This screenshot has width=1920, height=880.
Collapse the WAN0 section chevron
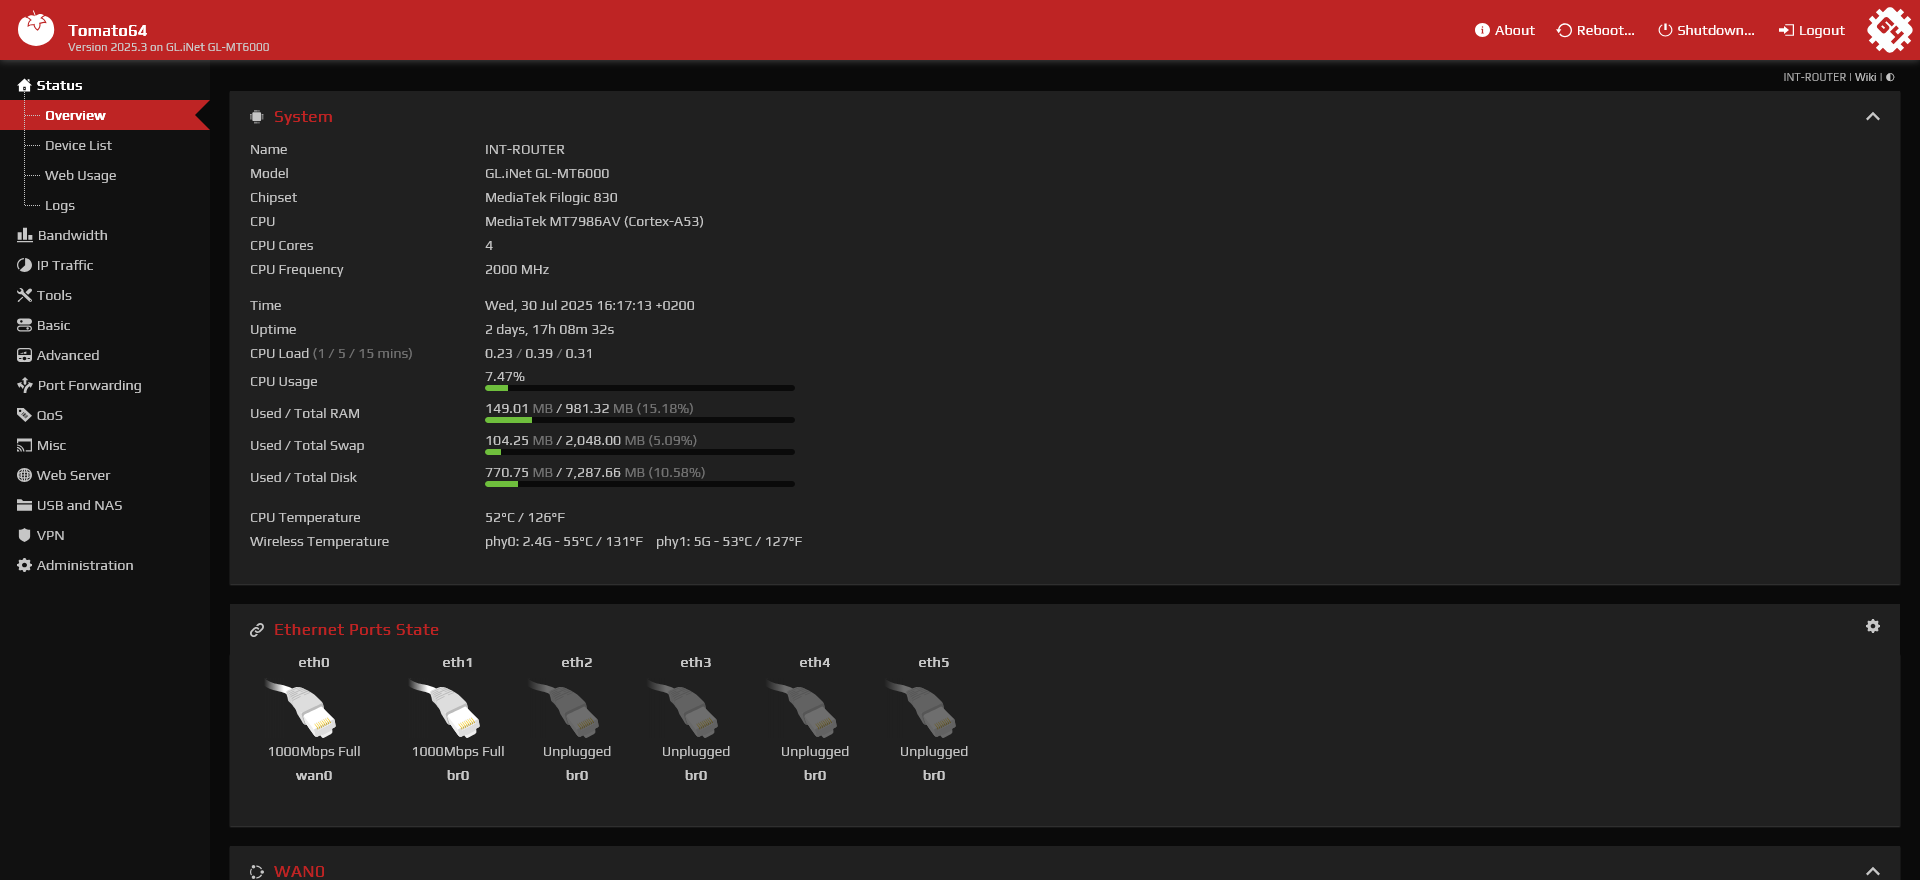pos(1873,871)
